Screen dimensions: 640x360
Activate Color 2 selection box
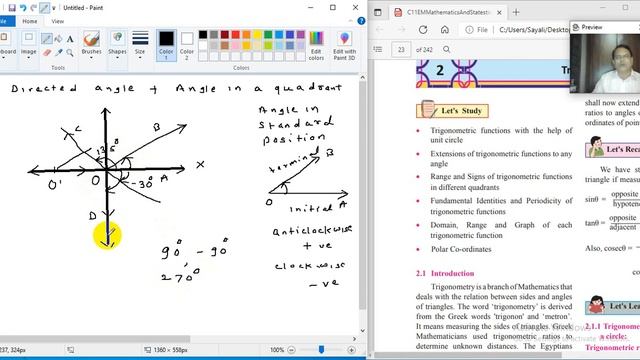tap(187, 45)
